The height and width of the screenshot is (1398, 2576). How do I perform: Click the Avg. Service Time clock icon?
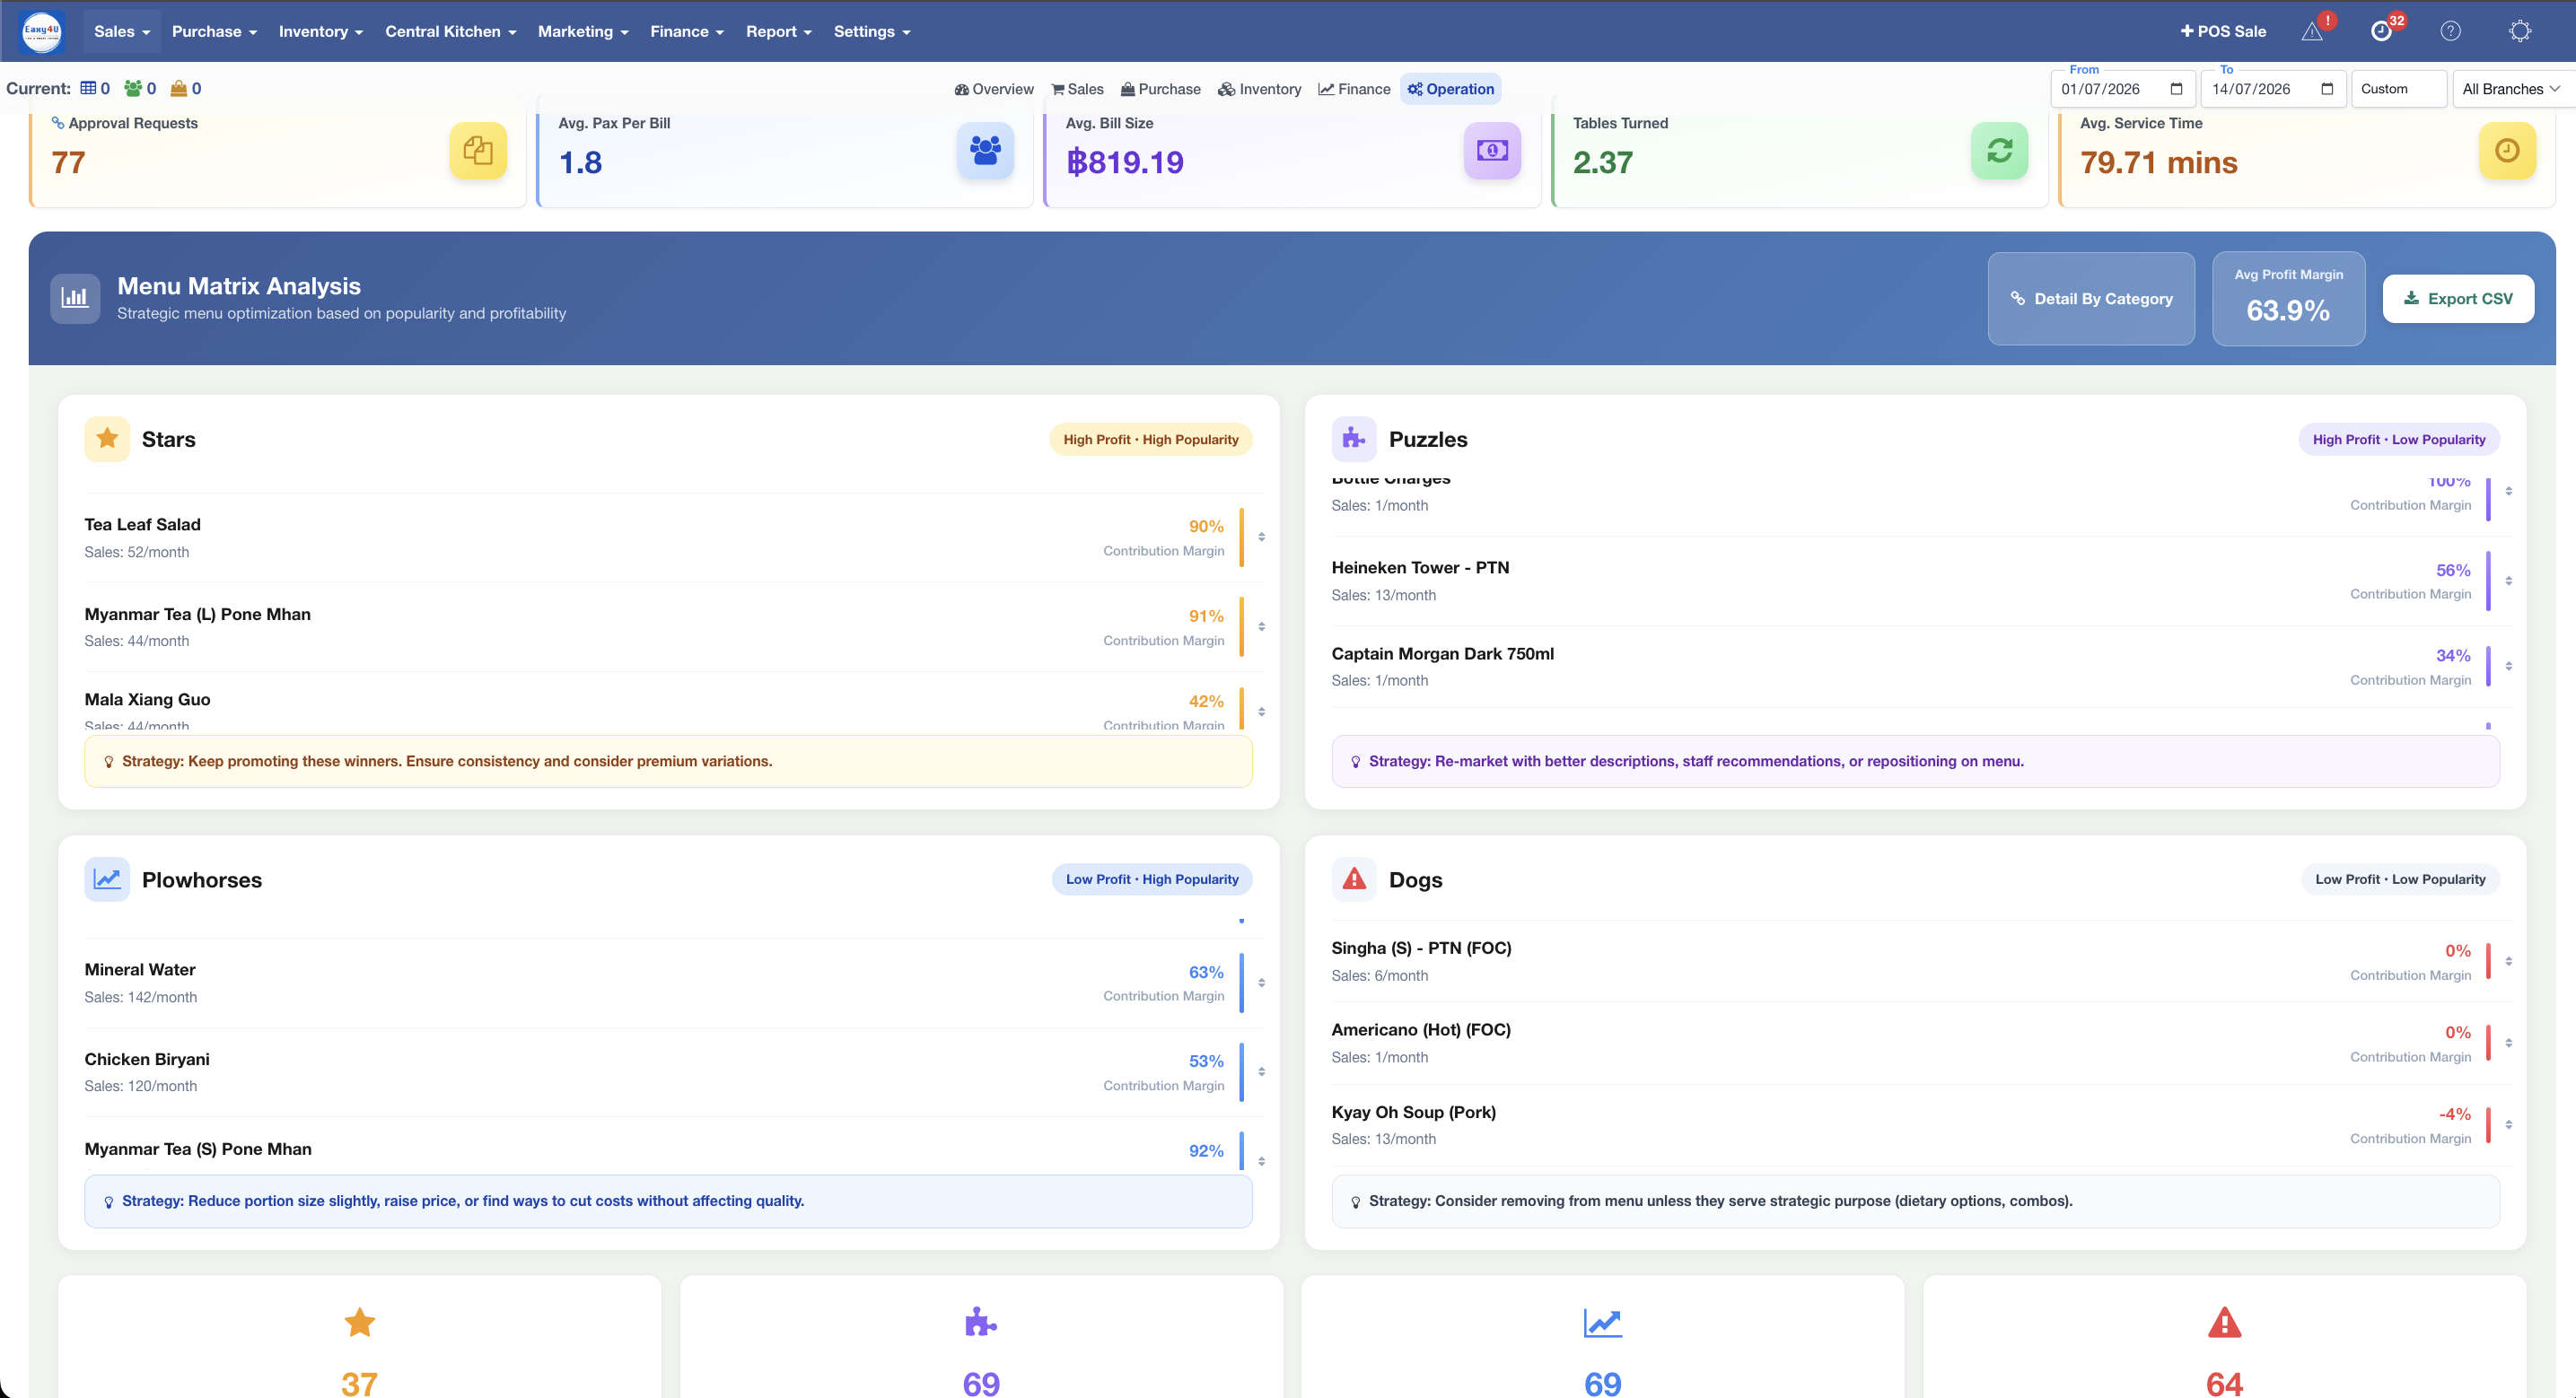coord(2507,151)
